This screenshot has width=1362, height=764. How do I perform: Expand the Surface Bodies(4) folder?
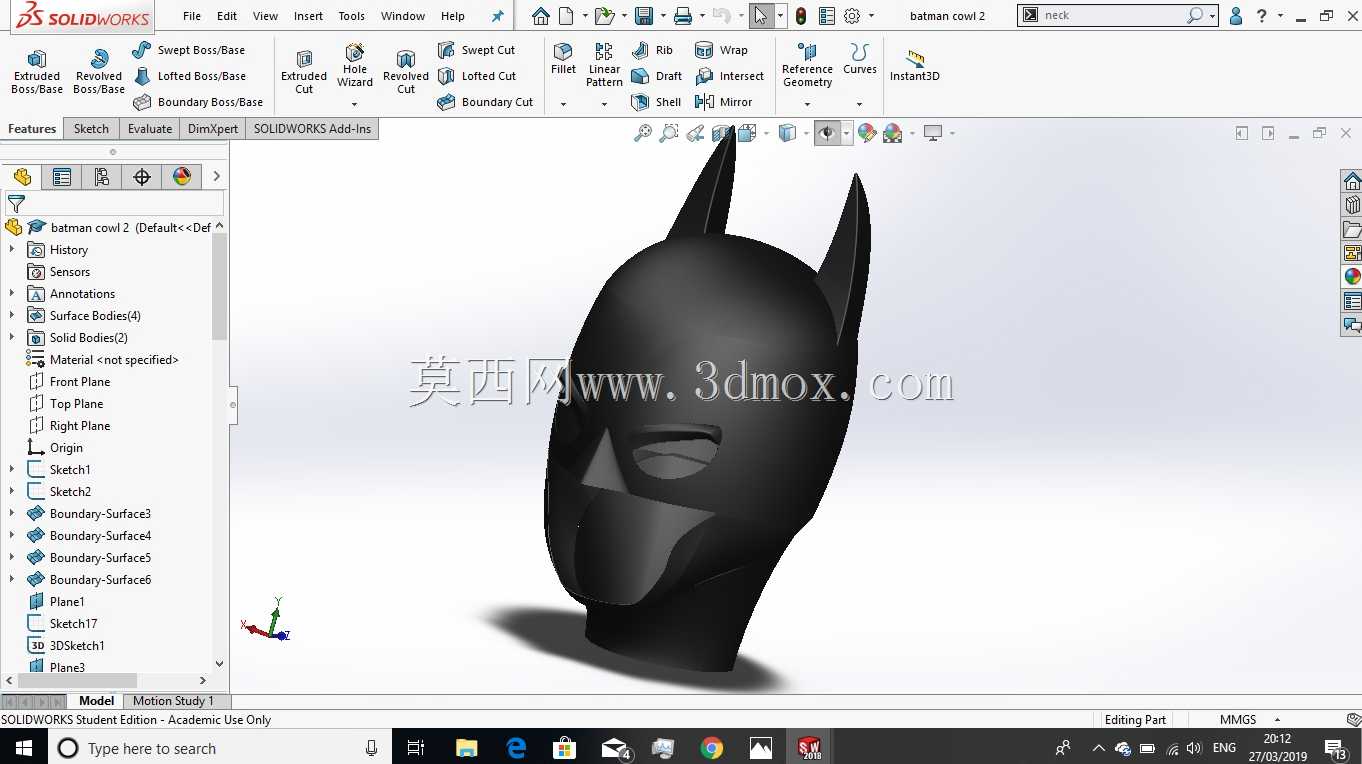12,316
